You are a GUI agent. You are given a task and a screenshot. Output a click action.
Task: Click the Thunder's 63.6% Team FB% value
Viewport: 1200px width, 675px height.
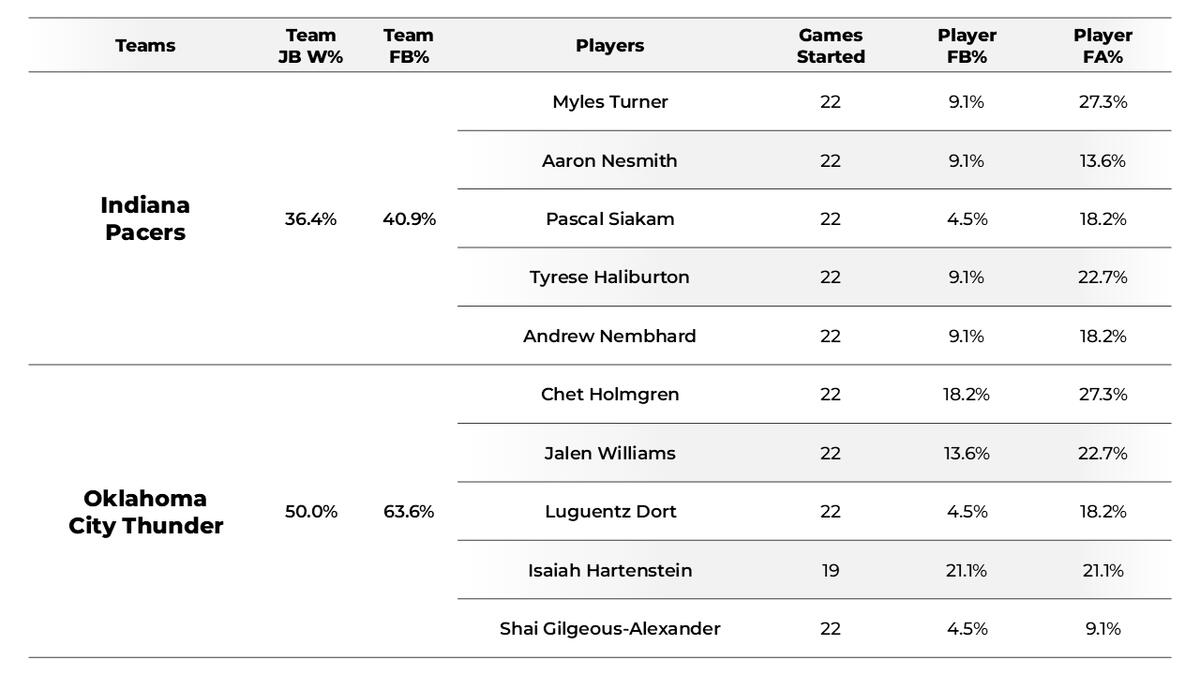tap(408, 512)
